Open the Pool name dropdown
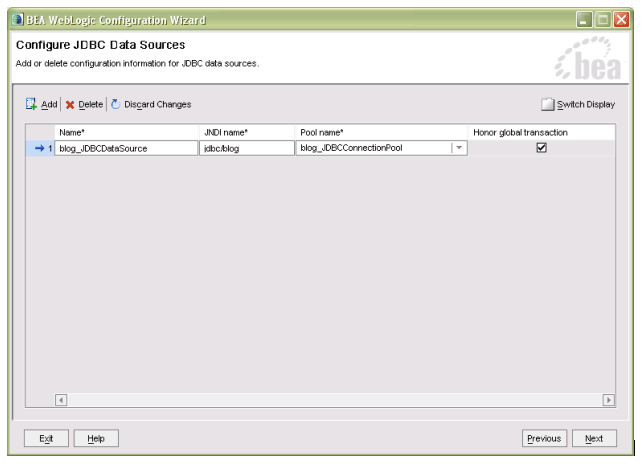Image resolution: width=644 pixels, height=466 pixels. (x=460, y=147)
